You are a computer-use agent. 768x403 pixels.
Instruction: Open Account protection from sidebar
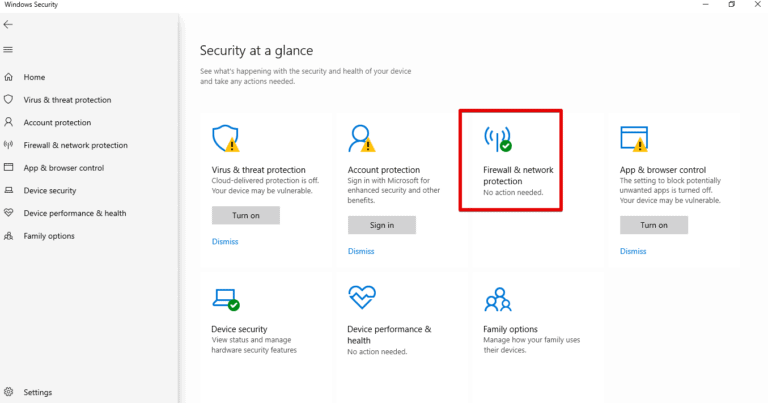57,122
